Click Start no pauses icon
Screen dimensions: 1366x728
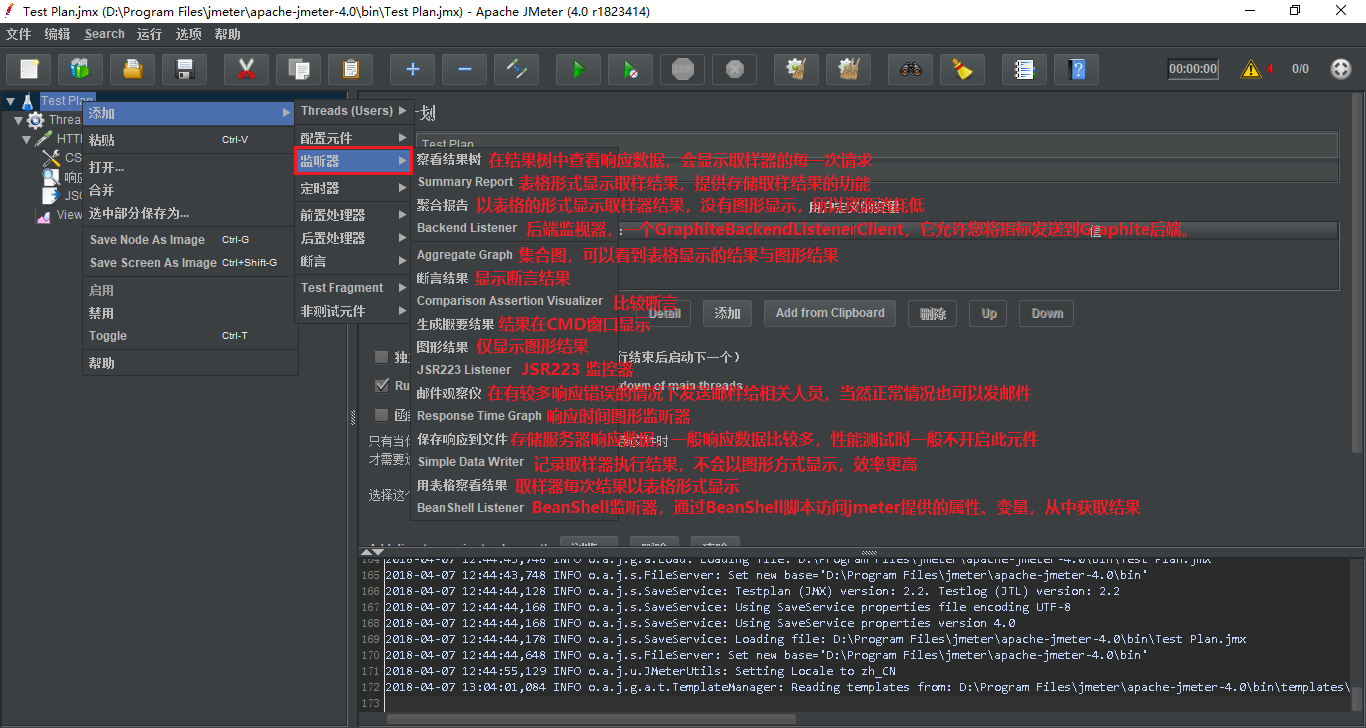point(630,69)
